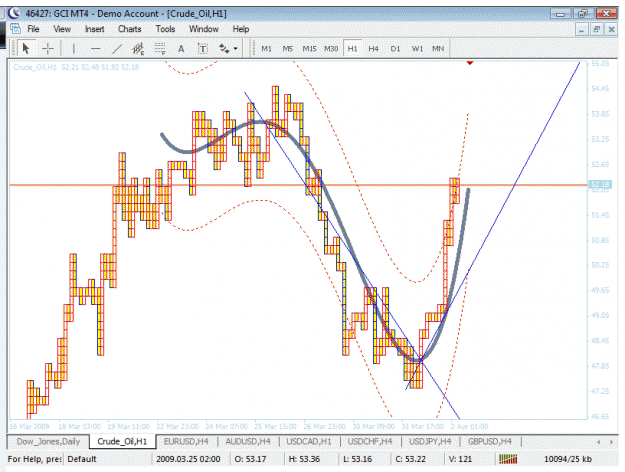The width and height of the screenshot is (625, 472).
Task: Open the Insert menu
Action: point(94,29)
